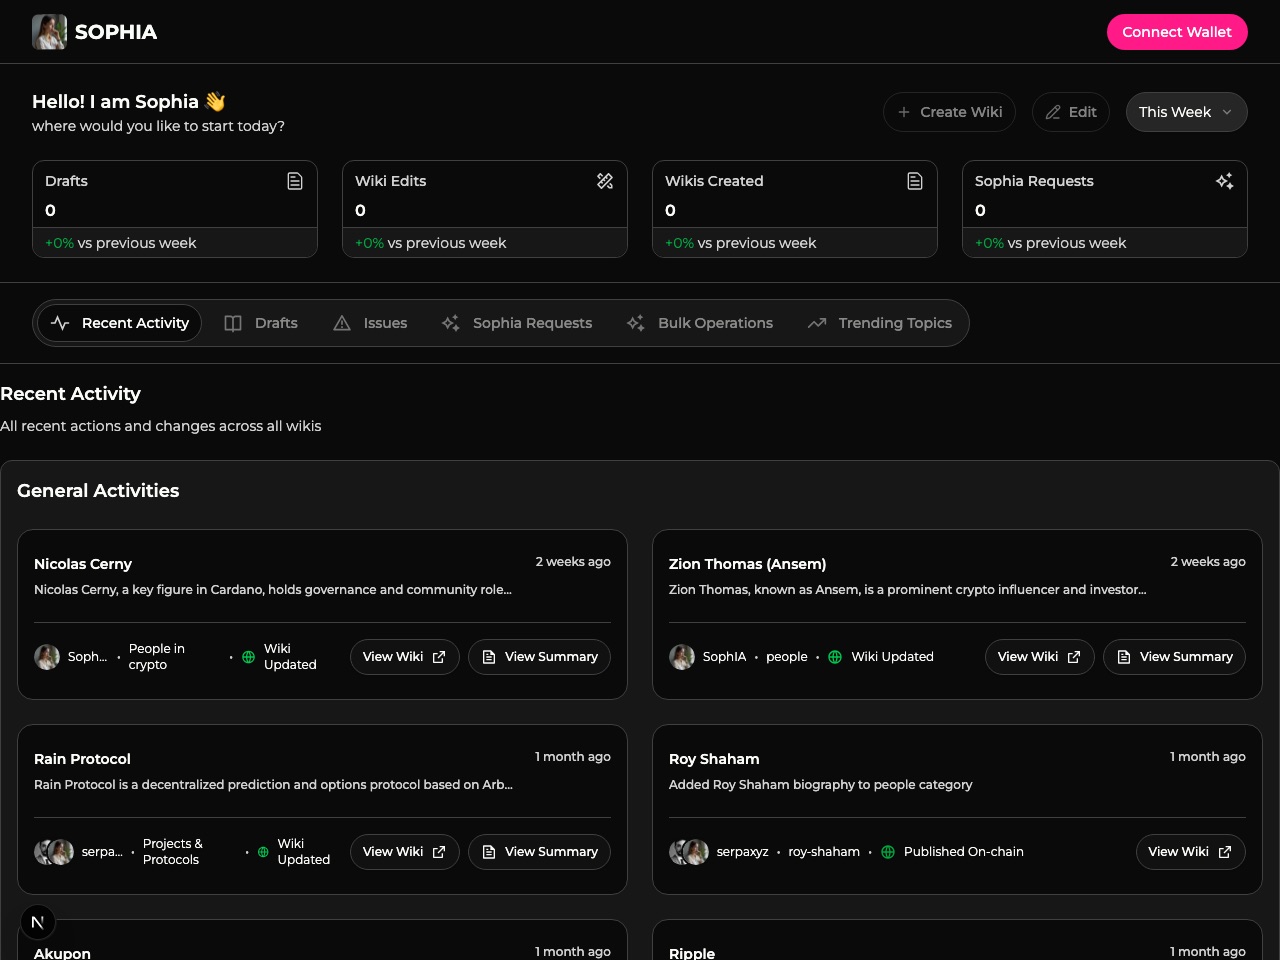Click the Create Wiki button
The height and width of the screenshot is (960, 1280).
(x=949, y=112)
